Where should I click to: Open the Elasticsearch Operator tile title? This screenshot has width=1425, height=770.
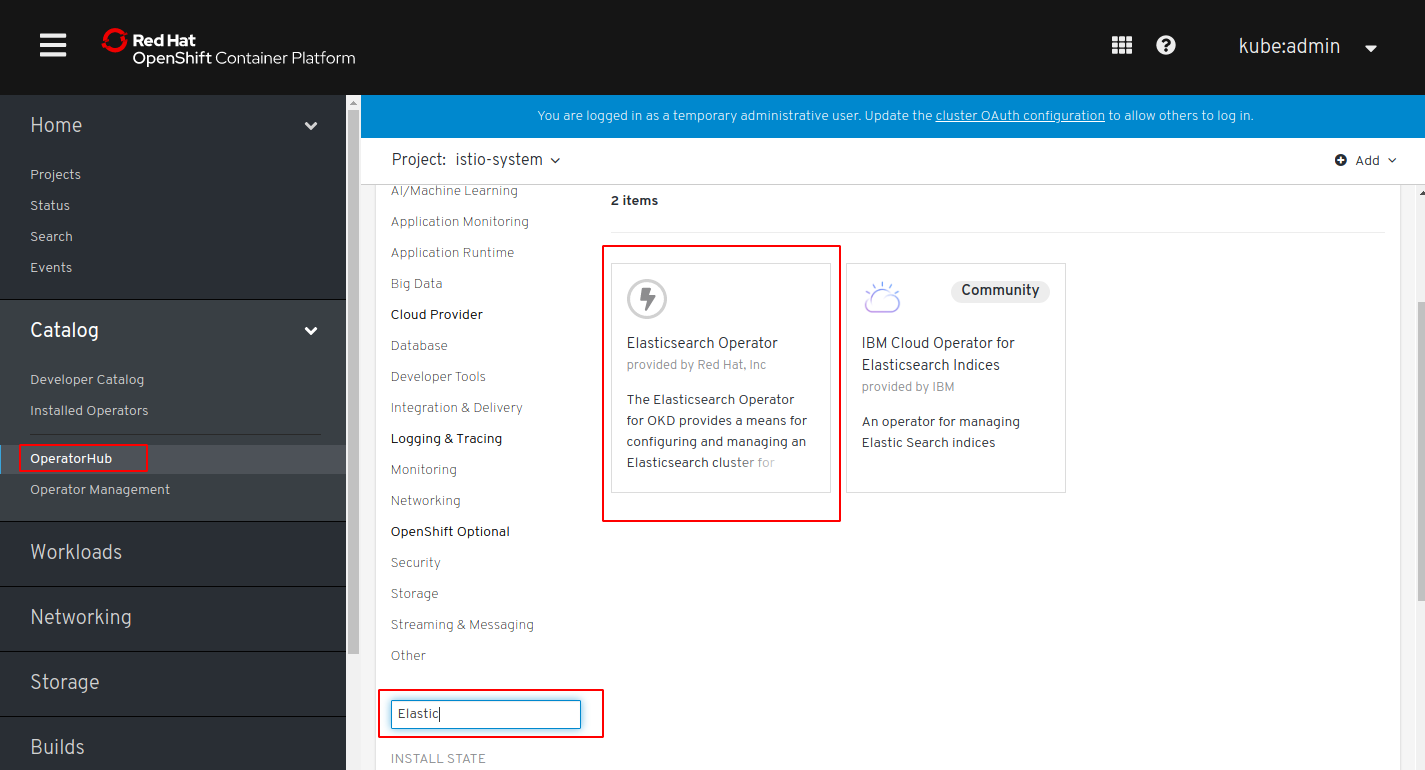(702, 343)
